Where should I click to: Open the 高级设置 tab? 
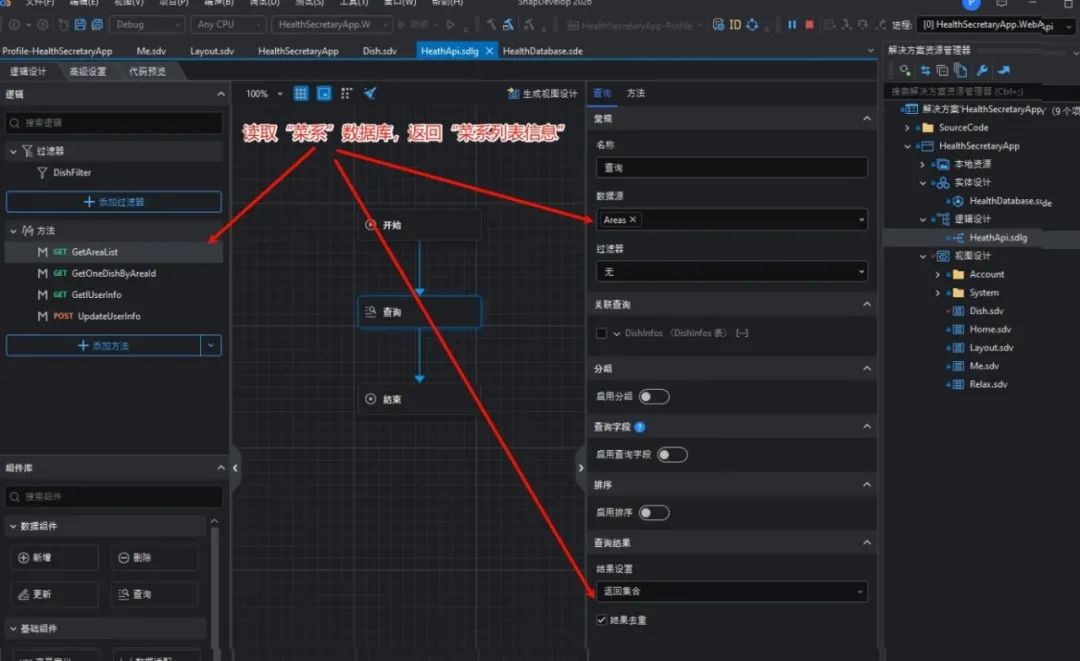(87, 72)
